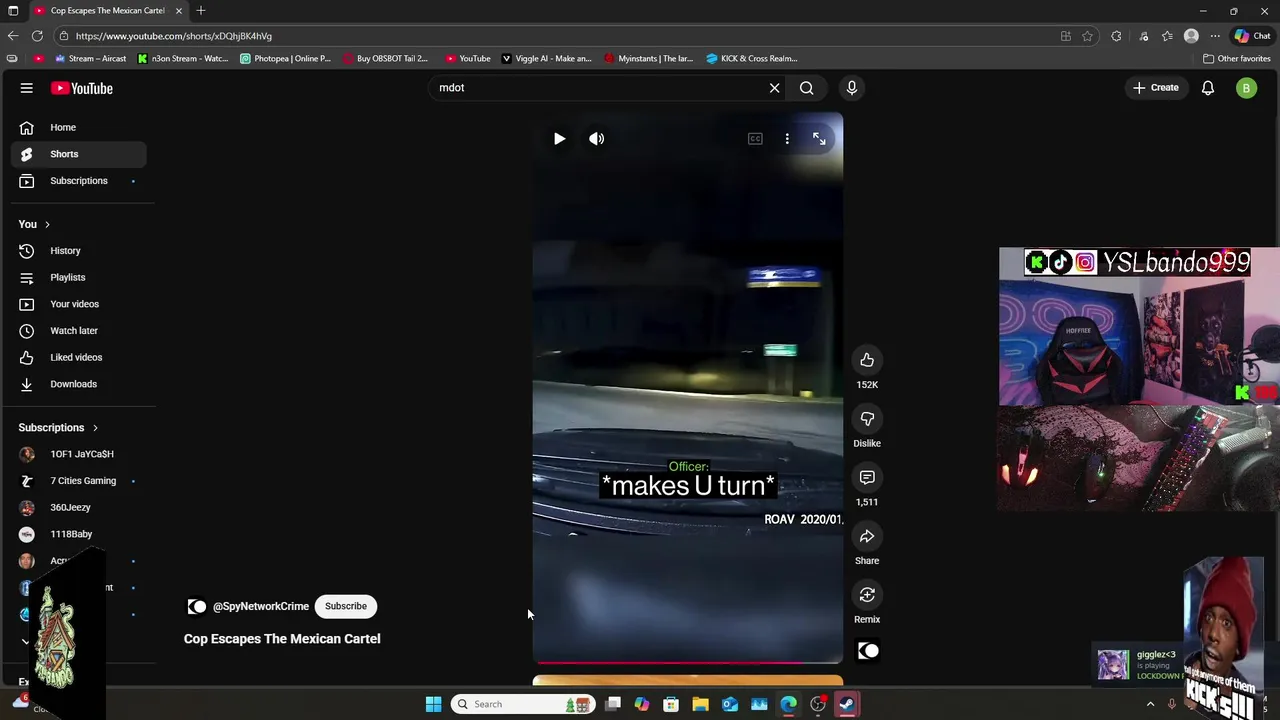Screen dimensions: 1280x720
Task: Remix this Short
Action: coord(867,595)
